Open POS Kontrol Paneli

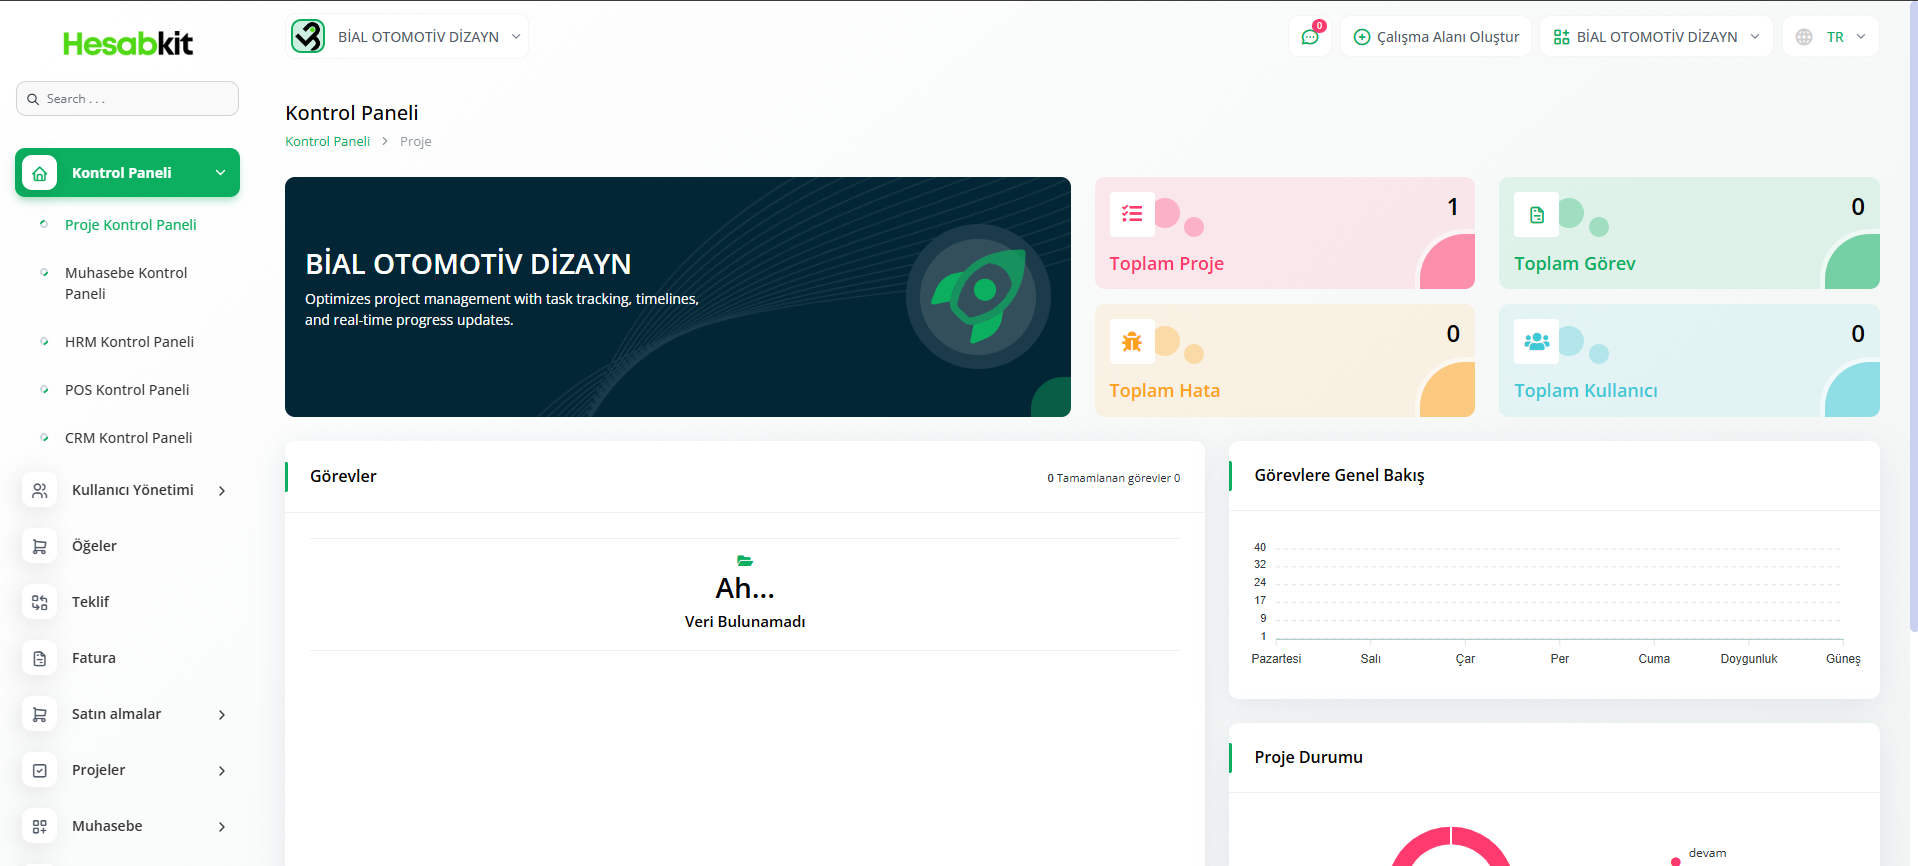(127, 390)
